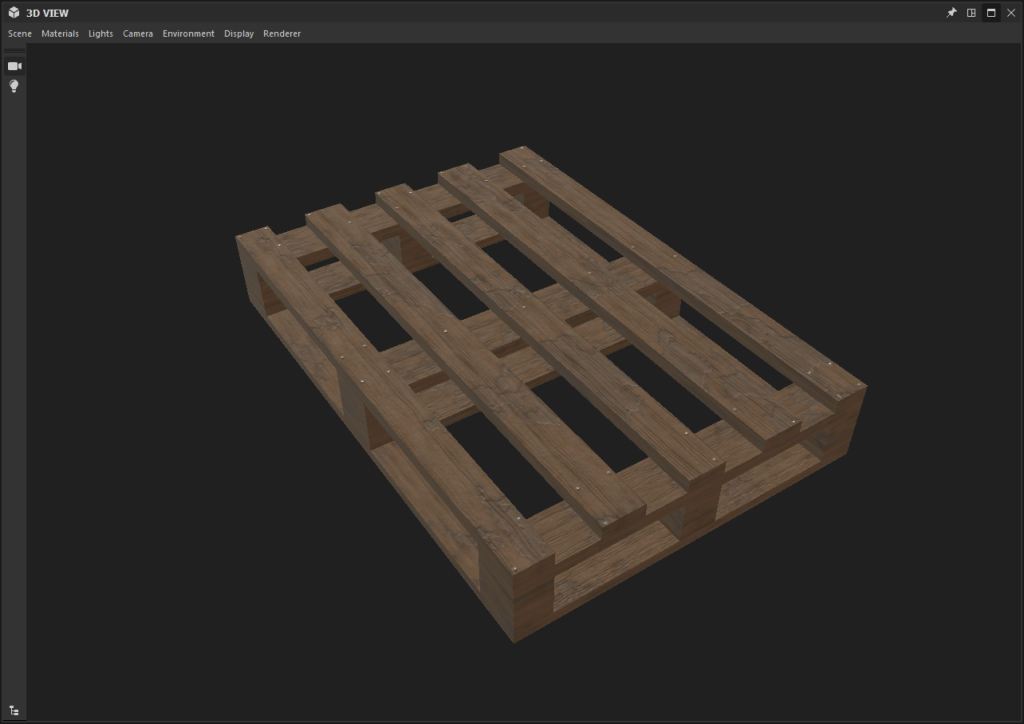Maximize the 3D View panel
The width and height of the screenshot is (1024, 724).
[991, 13]
